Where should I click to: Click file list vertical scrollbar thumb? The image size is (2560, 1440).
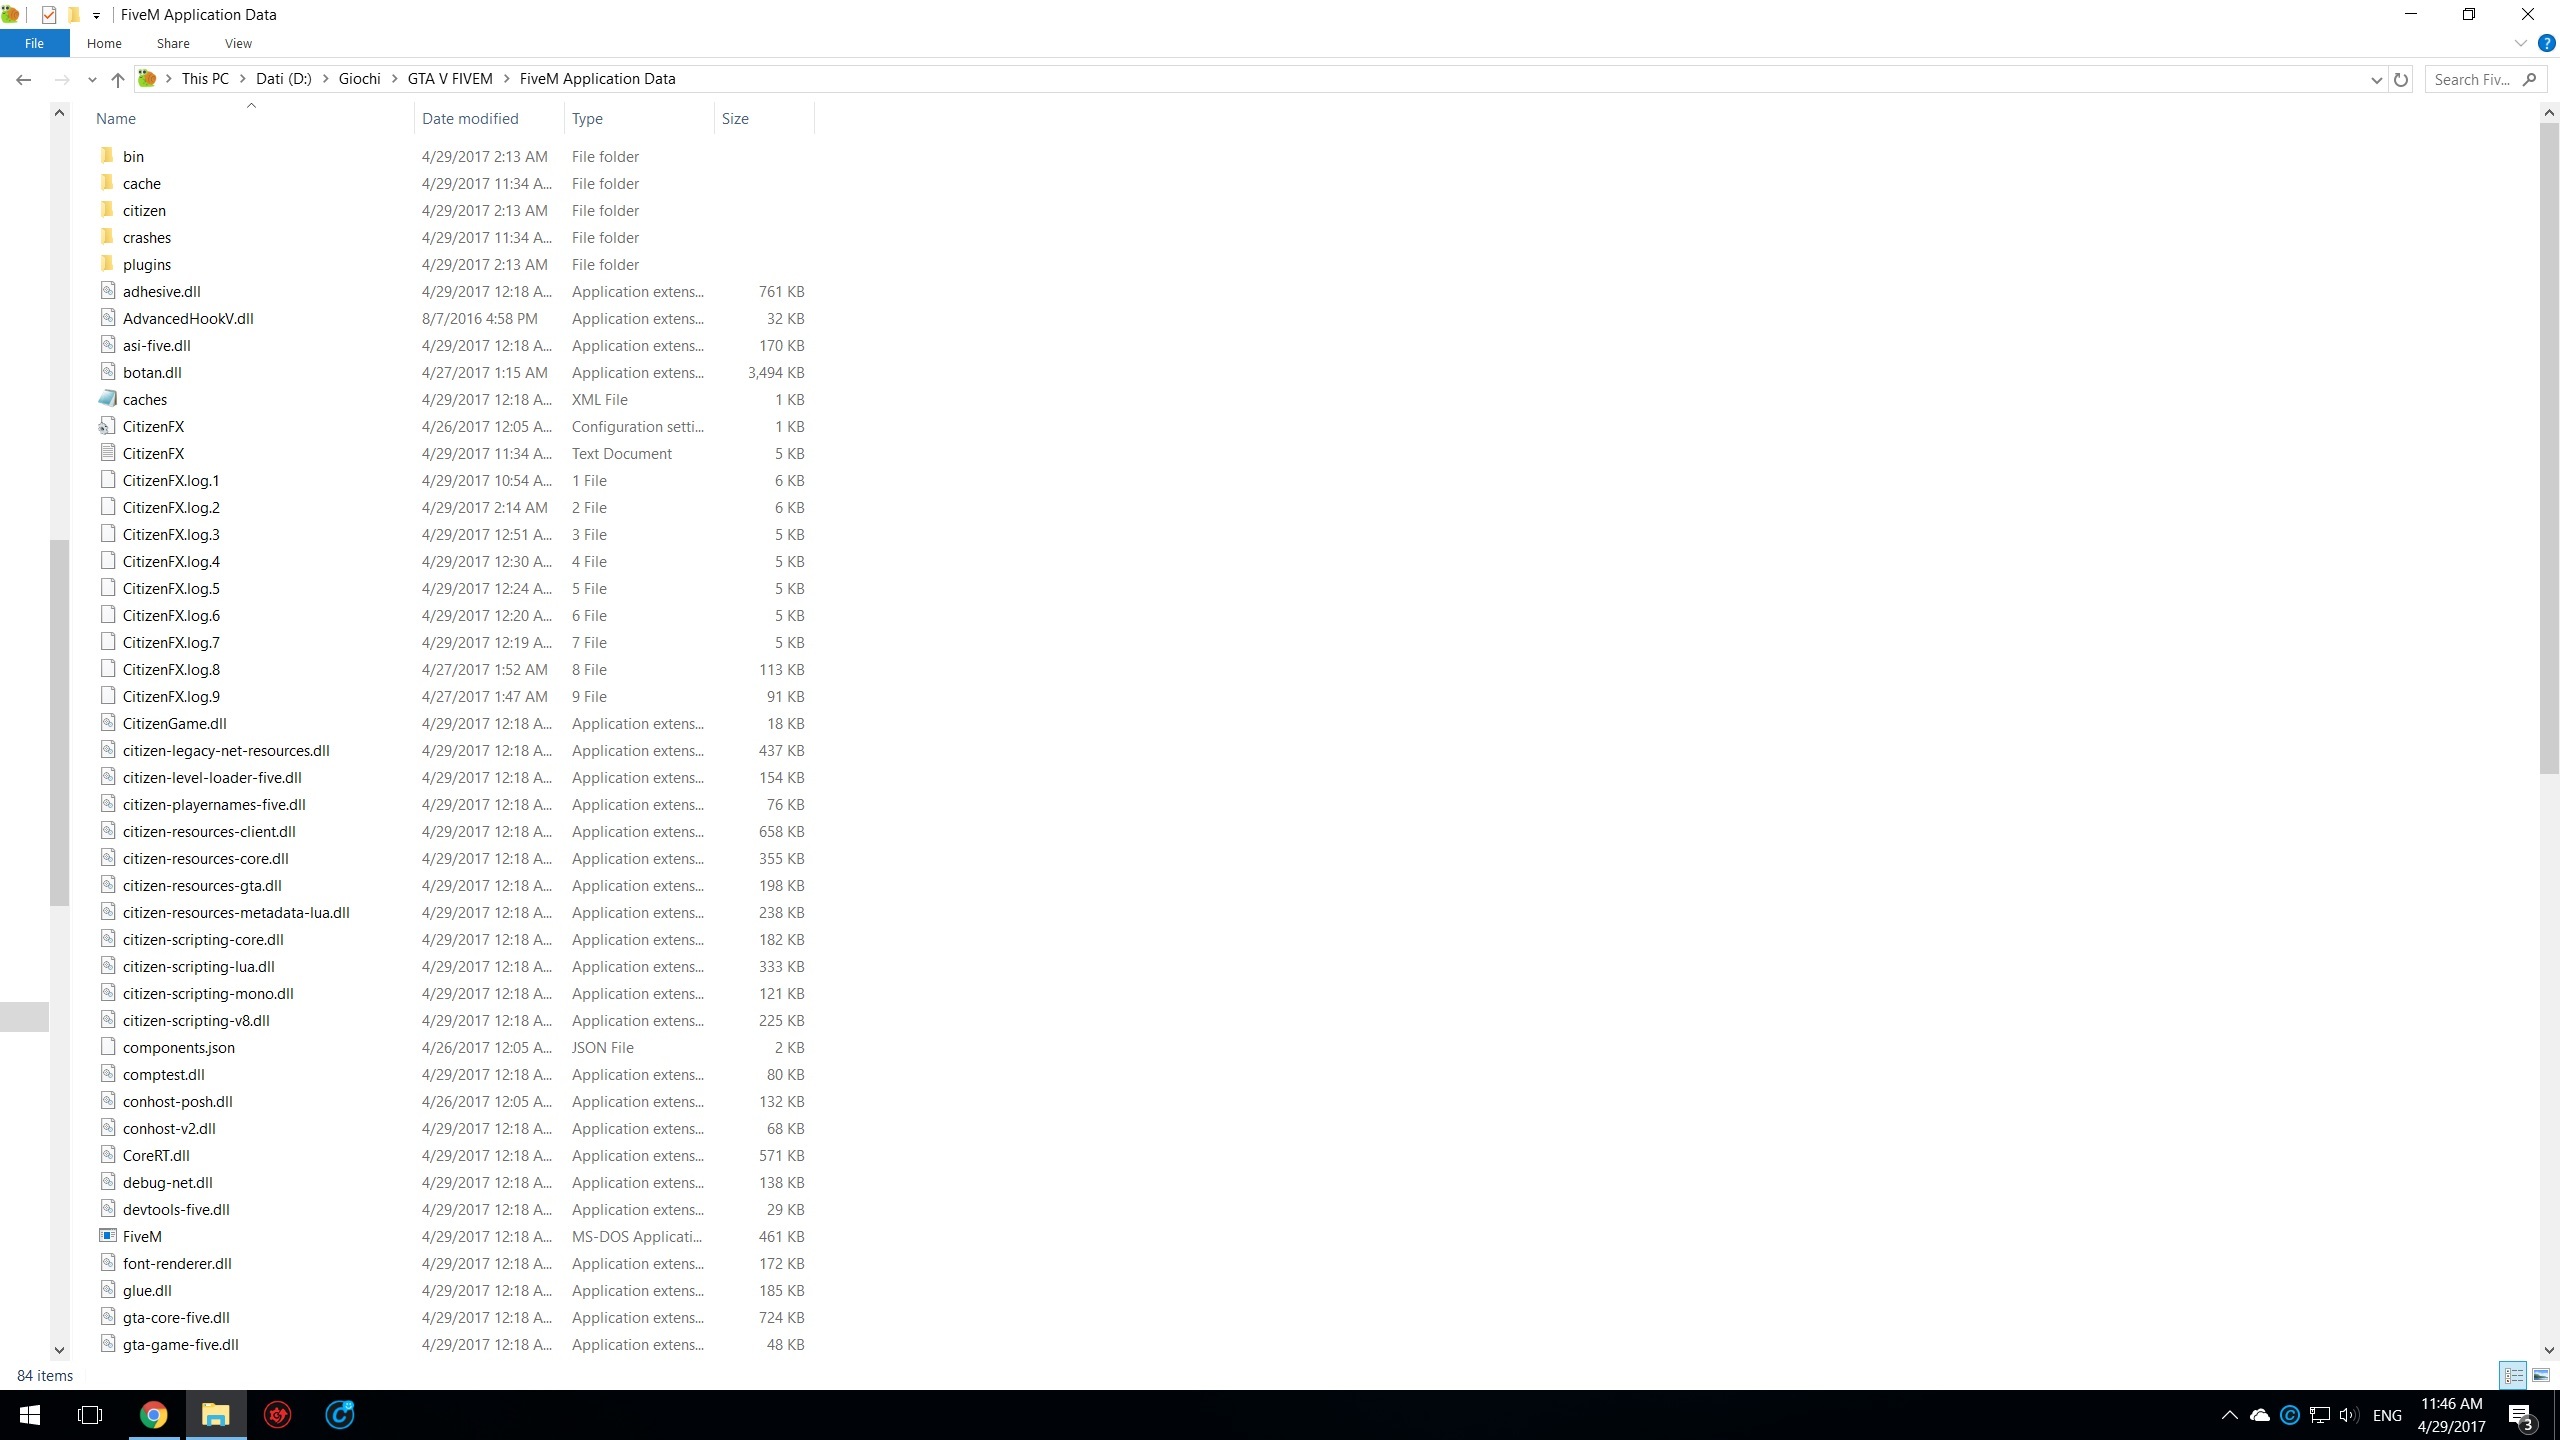tap(2549, 448)
